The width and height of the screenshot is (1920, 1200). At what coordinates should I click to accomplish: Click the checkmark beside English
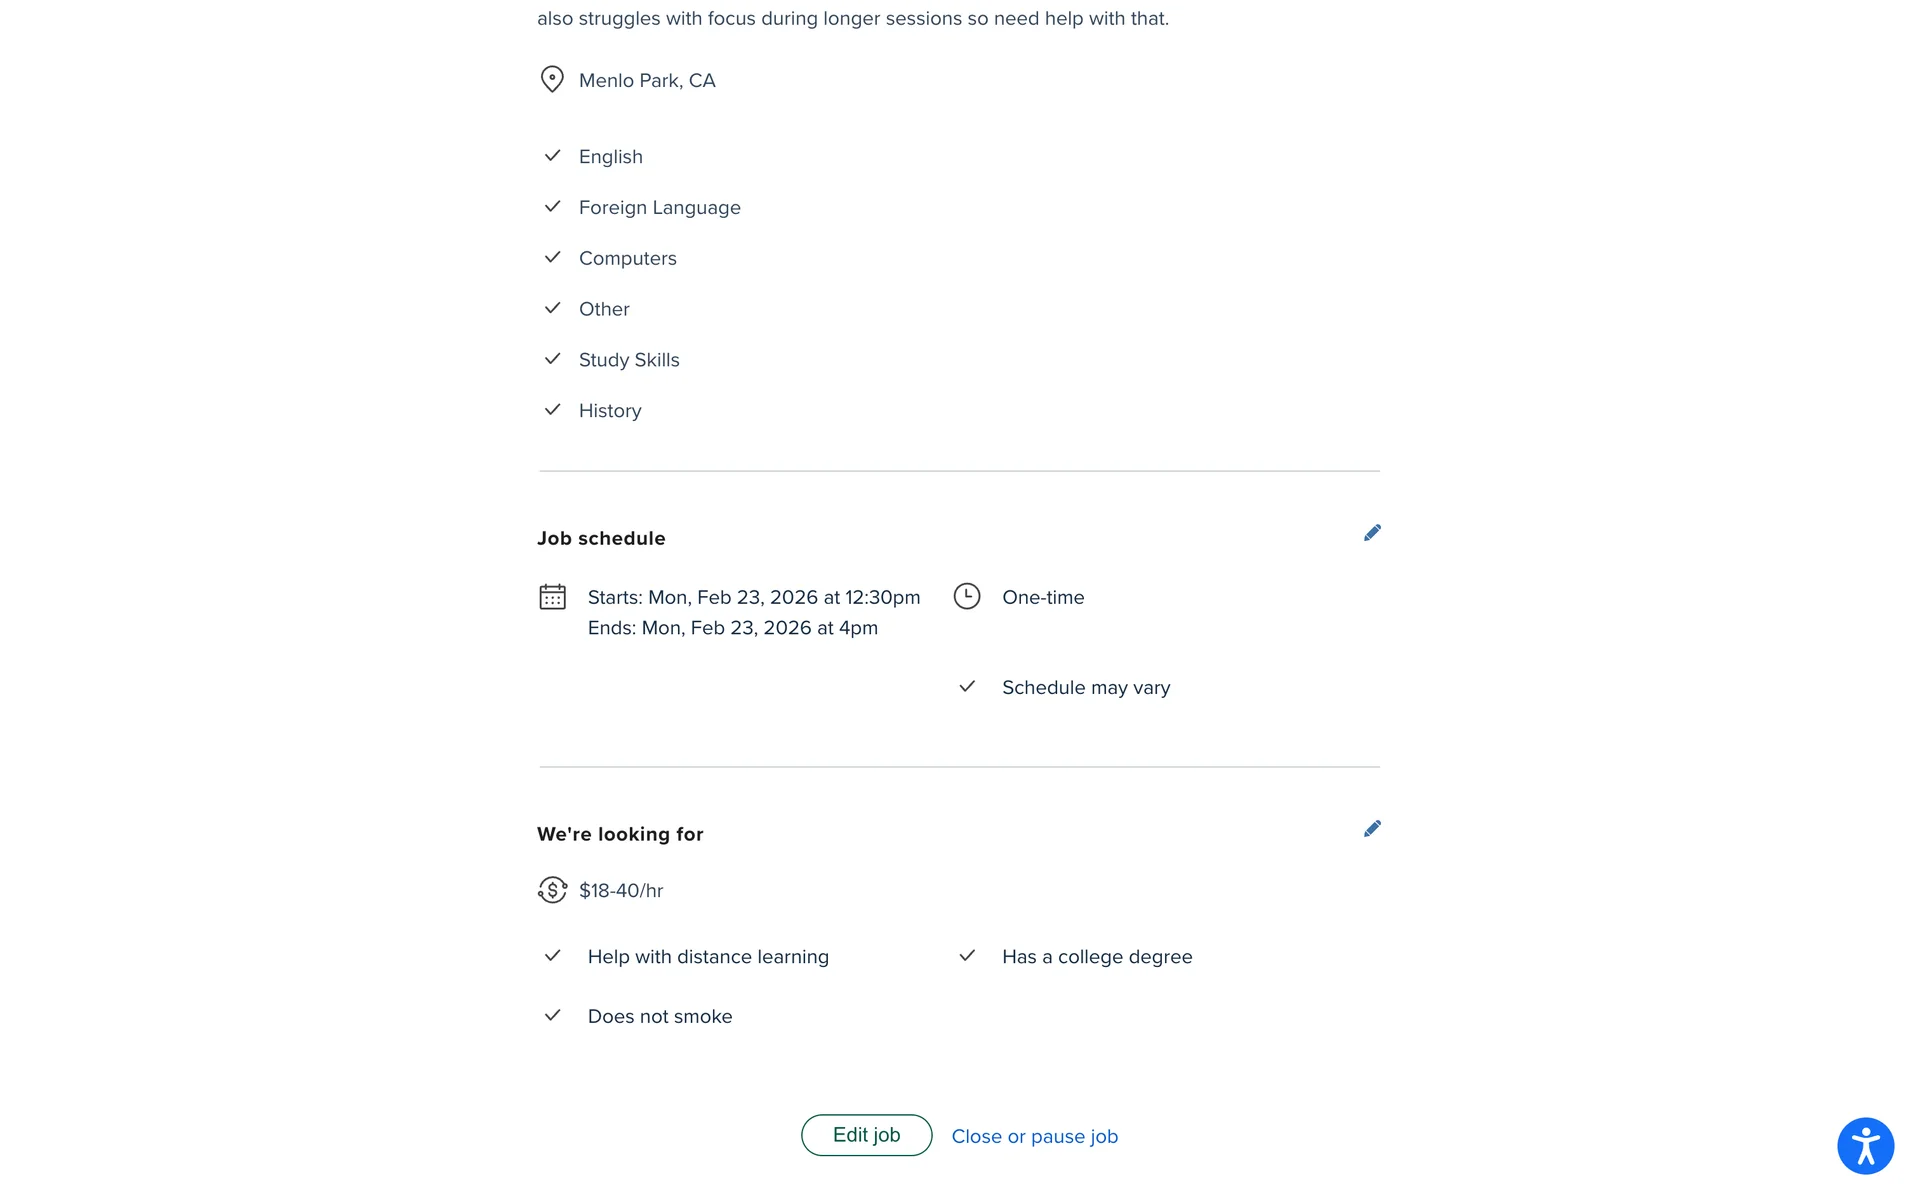click(x=552, y=156)
